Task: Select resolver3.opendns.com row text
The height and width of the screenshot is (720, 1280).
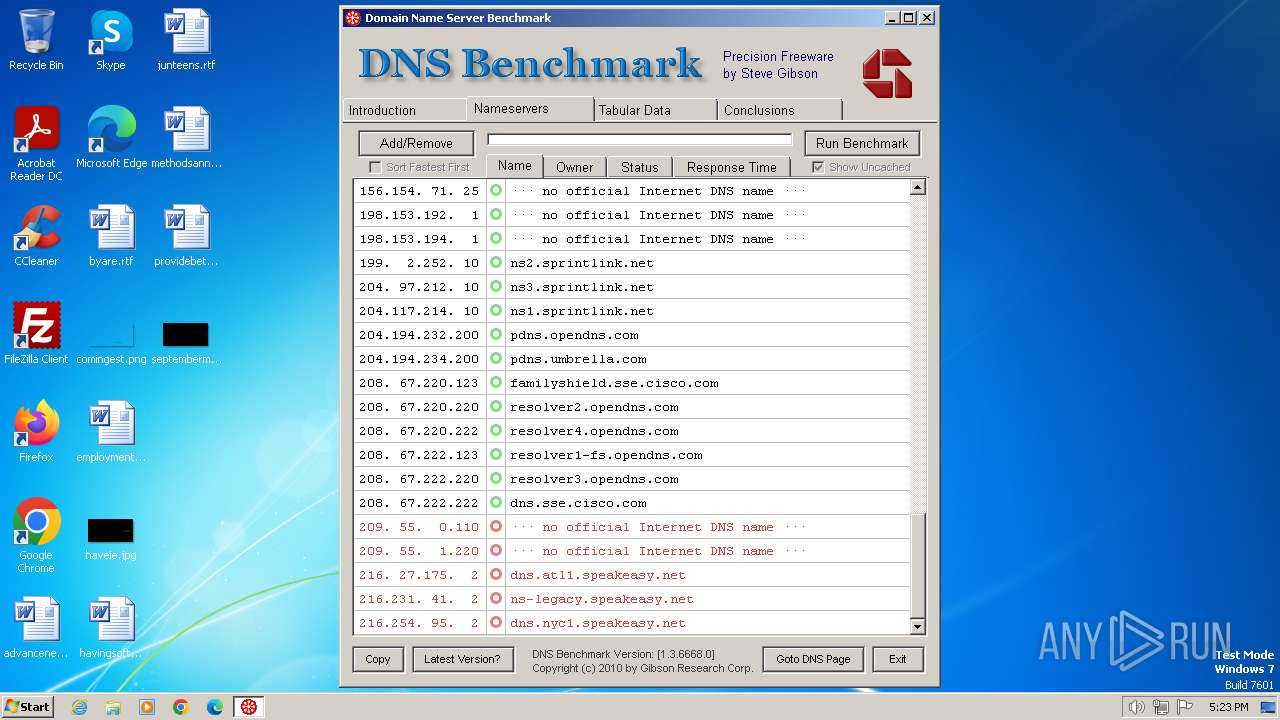Action: pyautogui.click(x=594, y=479)
